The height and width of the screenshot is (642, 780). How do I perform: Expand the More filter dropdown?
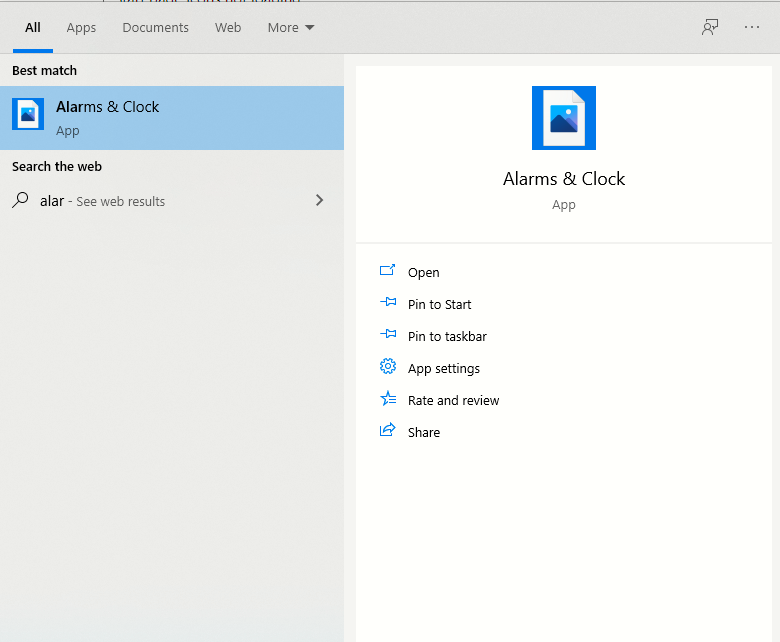(290, 28)
